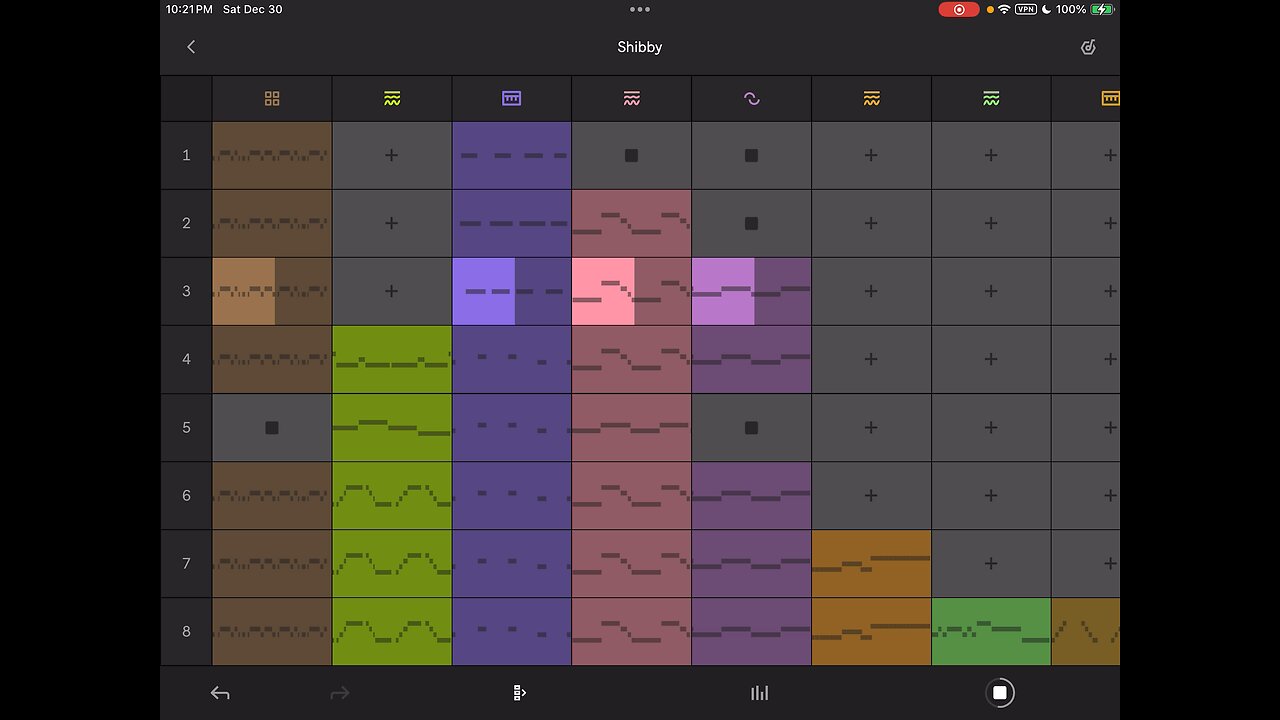
Task: Stop violet track via row 5 stop square
Action: point(752,427)
